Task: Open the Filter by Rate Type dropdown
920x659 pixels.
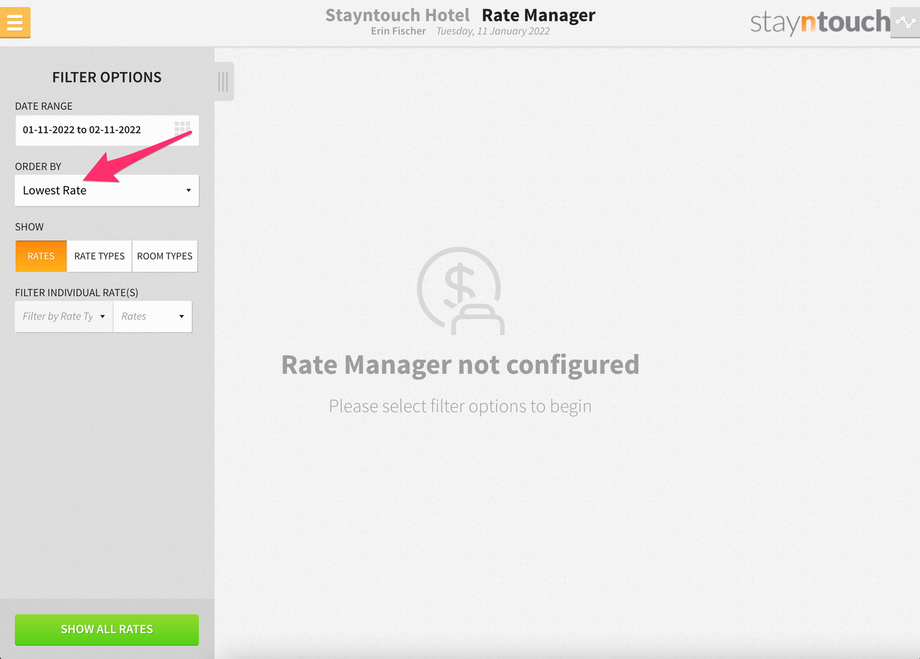Action: pyautogui.click(x=64, y=316)
